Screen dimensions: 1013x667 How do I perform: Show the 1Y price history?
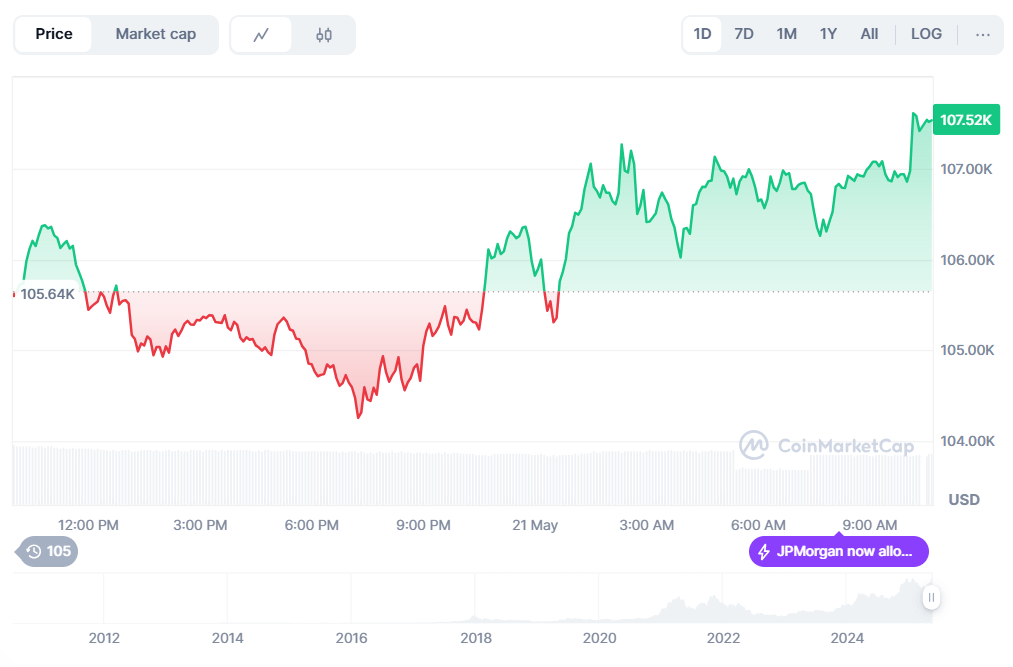click(x=828, y=34)
